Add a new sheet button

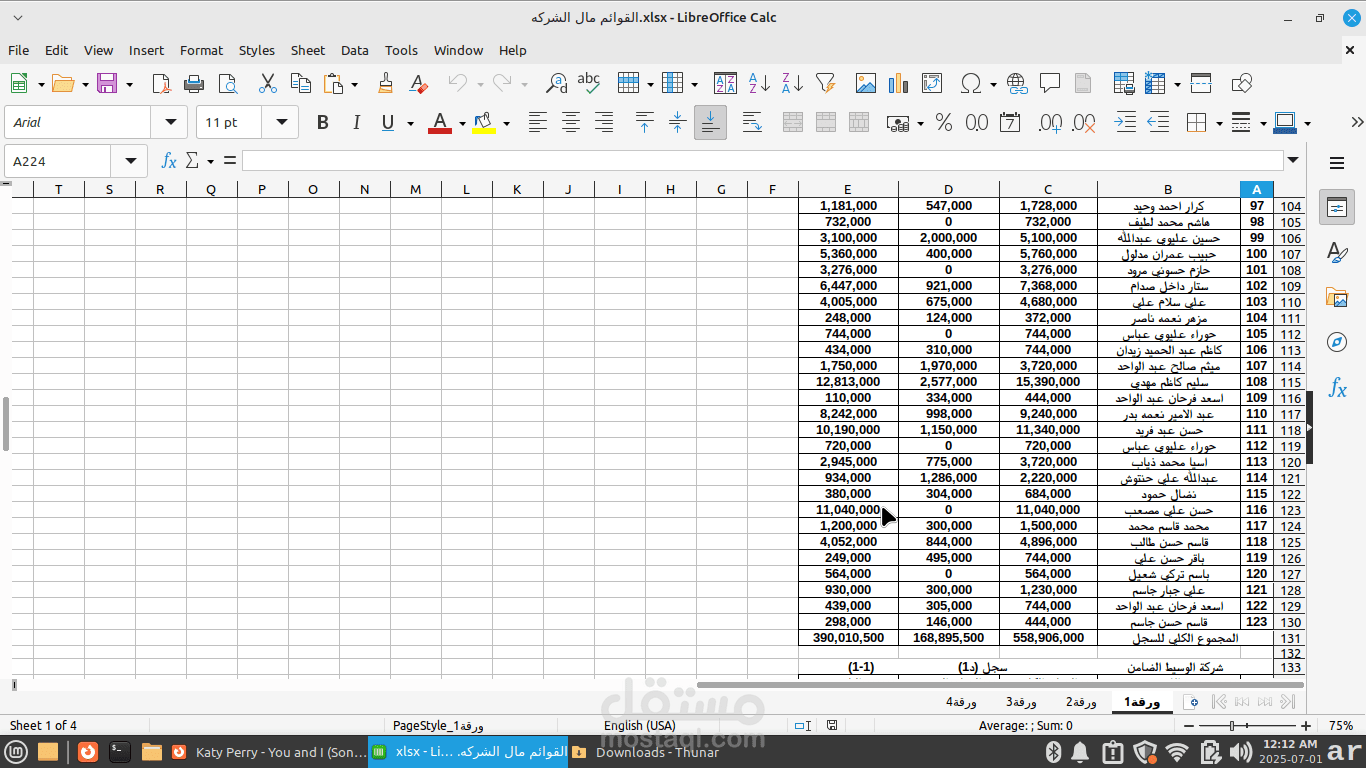pos(1190,702)
